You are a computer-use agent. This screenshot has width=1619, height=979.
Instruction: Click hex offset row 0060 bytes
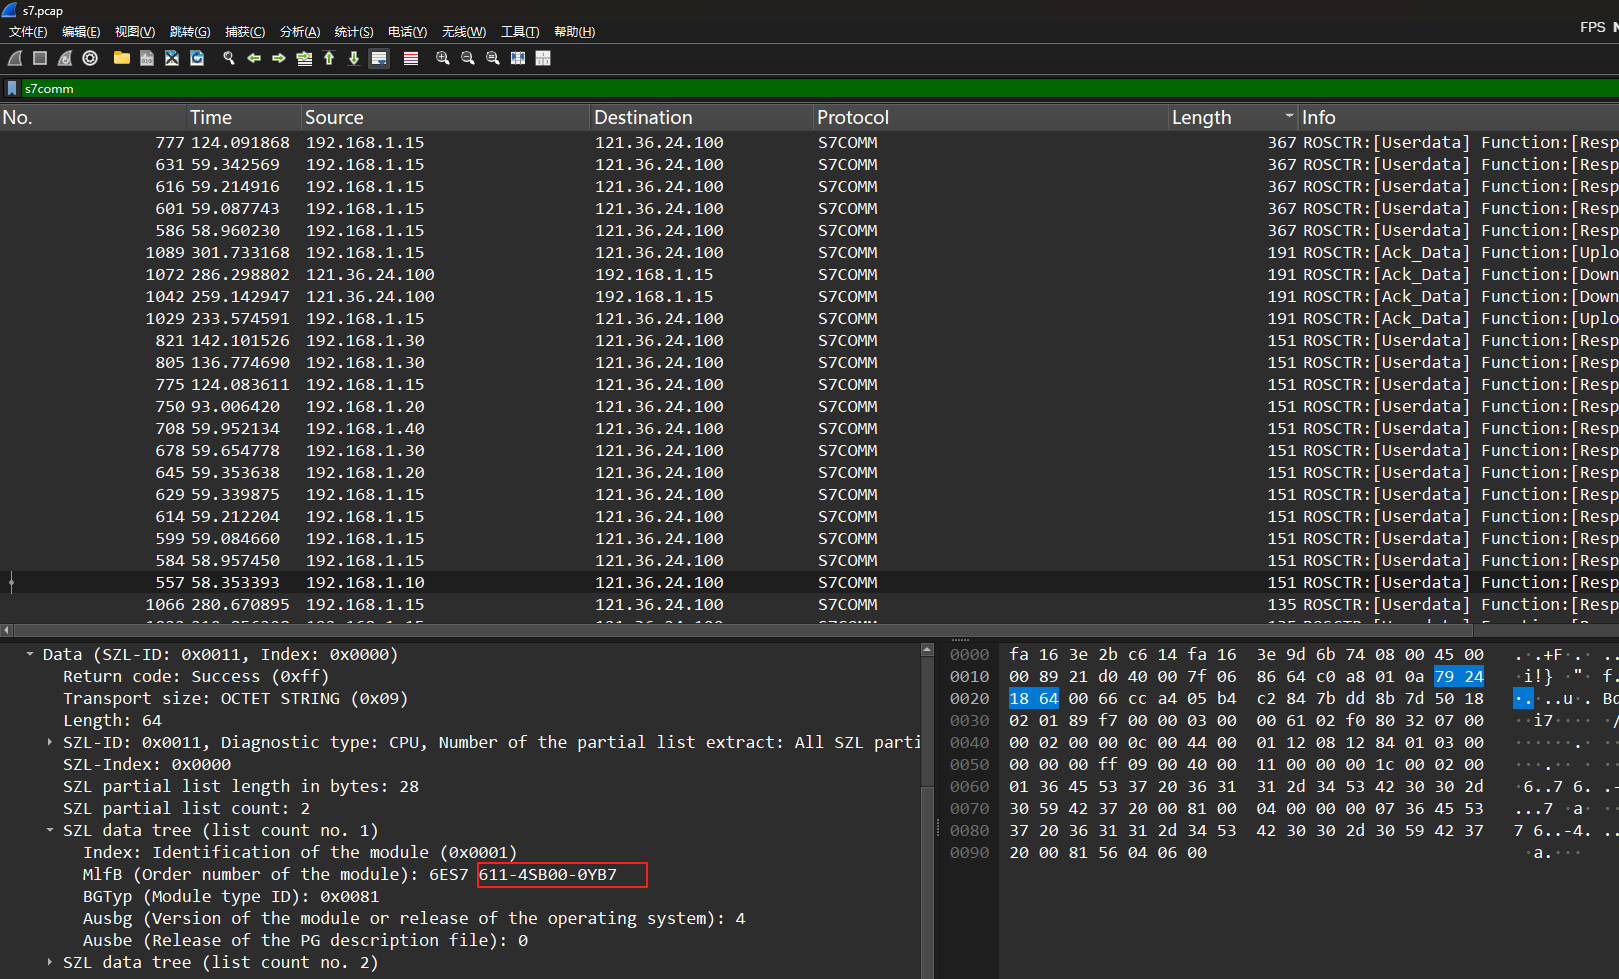click(1246, 786)
